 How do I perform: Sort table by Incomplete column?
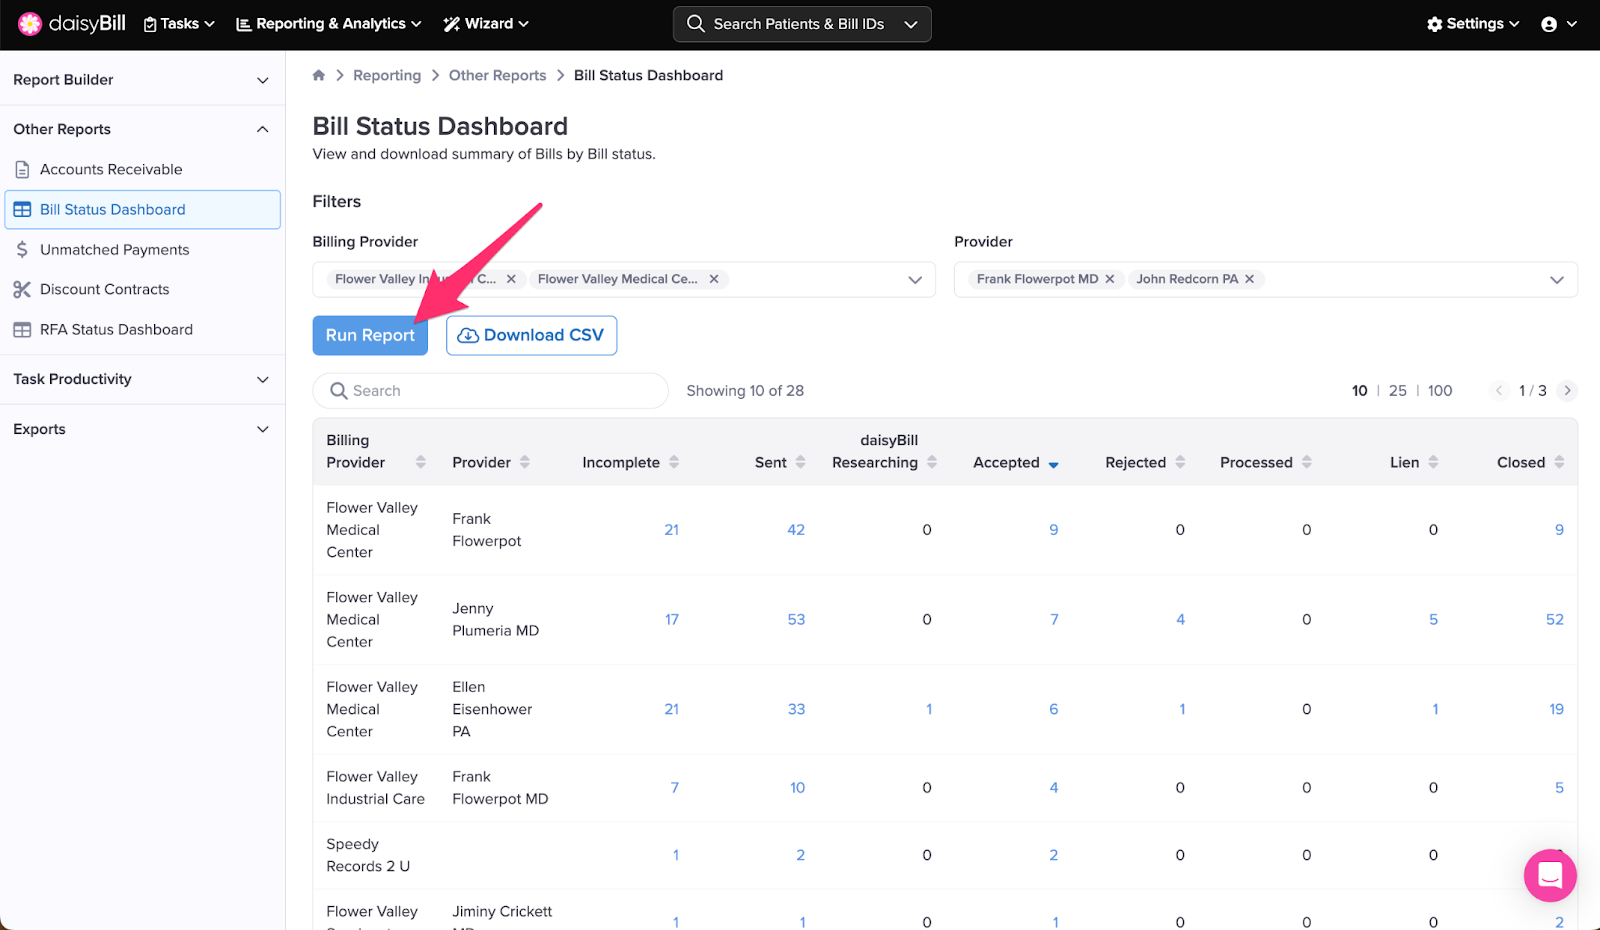tap(674, 462)
